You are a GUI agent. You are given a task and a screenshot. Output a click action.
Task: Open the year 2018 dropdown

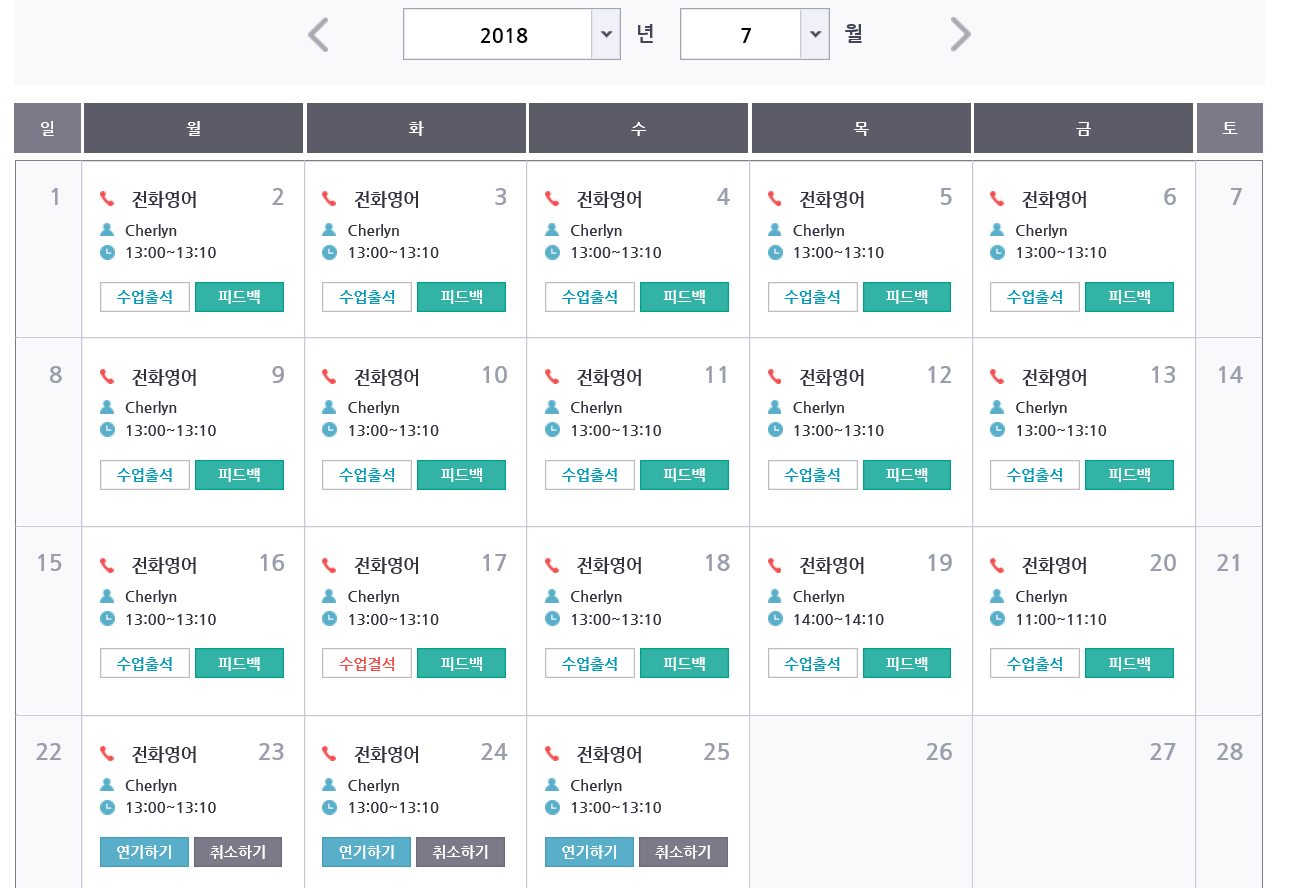click(x=605, y=35)
